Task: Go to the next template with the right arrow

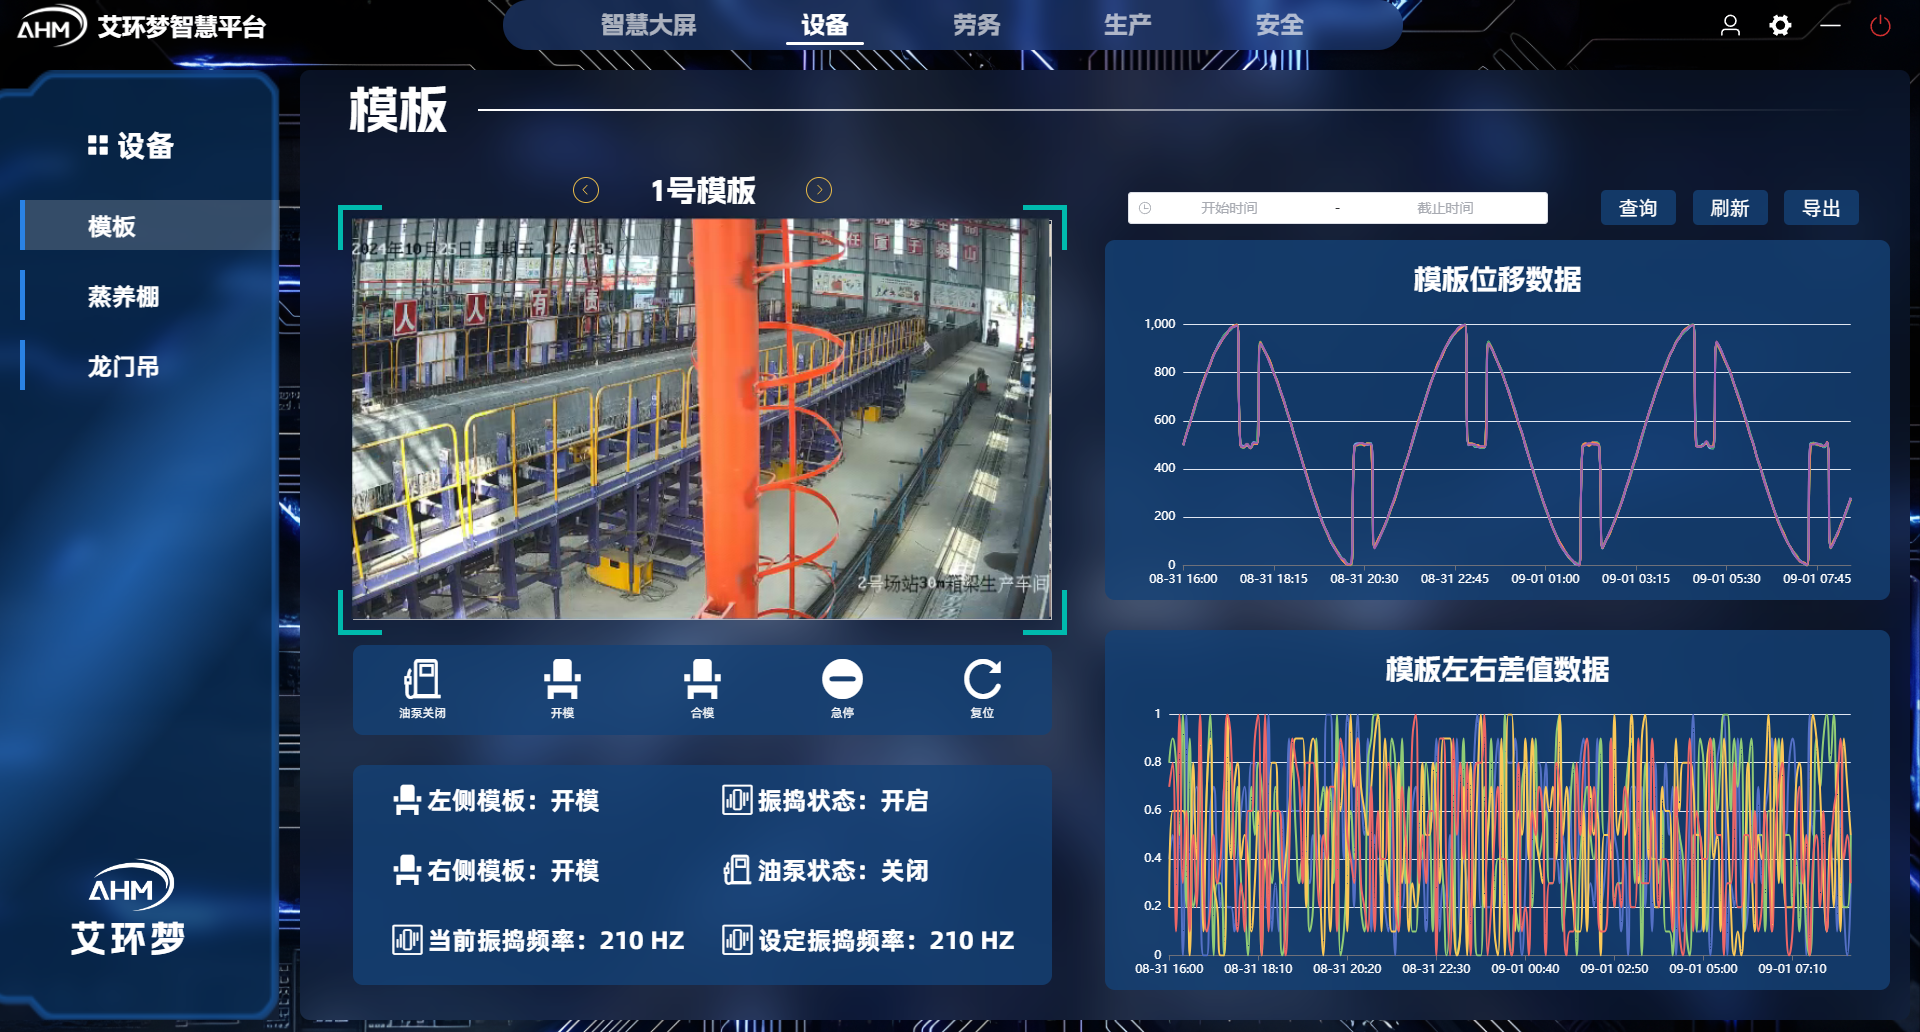Action: [x=819, y=190]
